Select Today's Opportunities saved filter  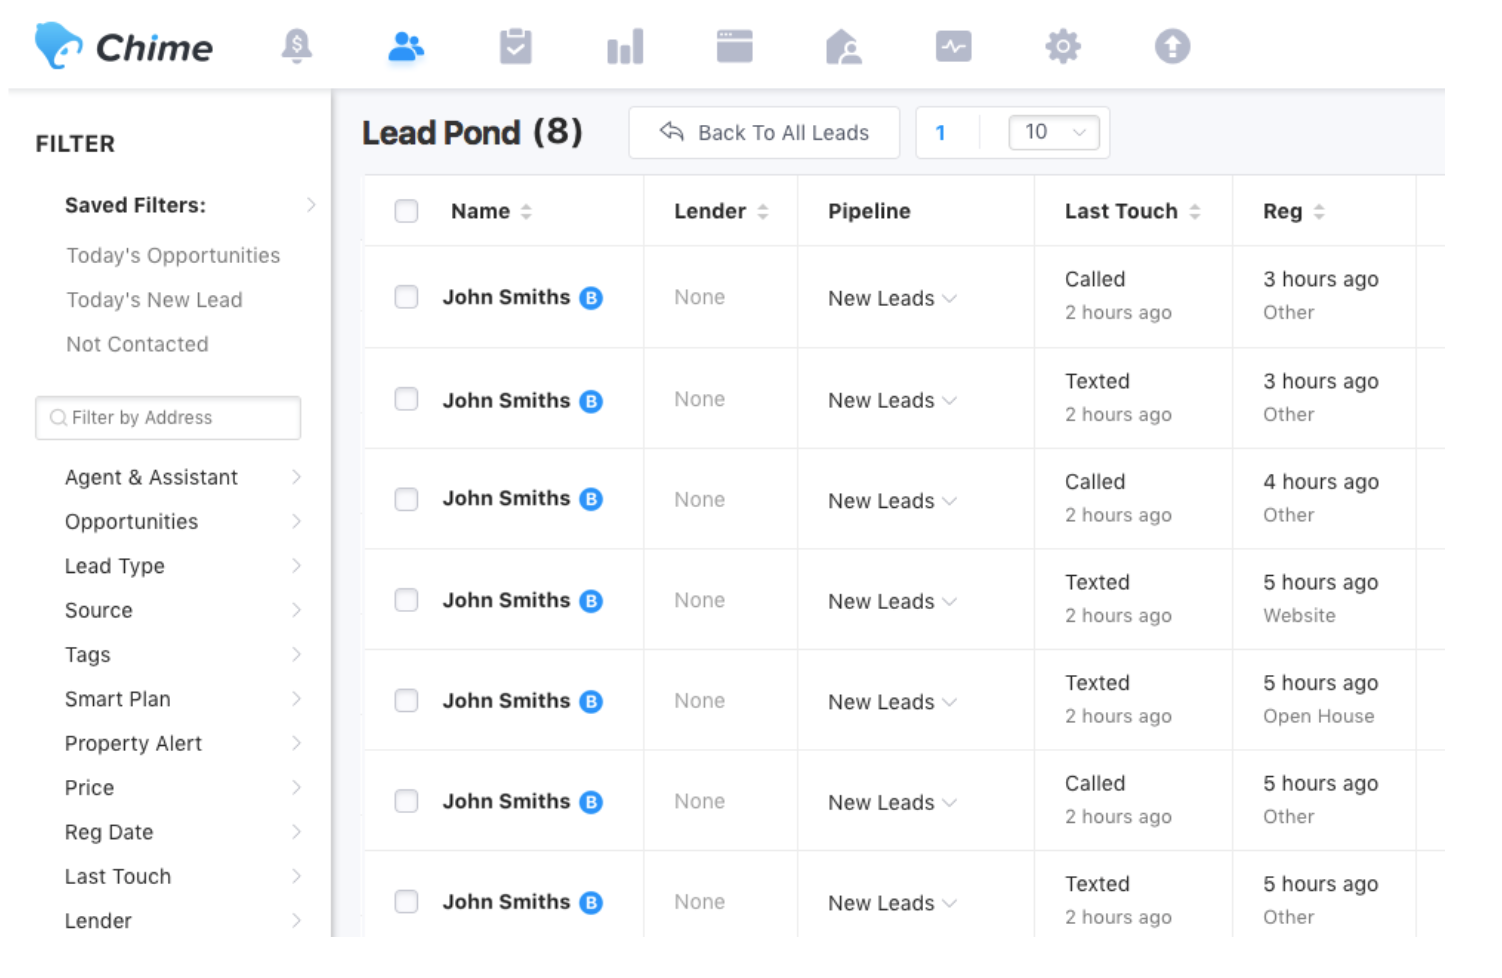click(173, 255)
